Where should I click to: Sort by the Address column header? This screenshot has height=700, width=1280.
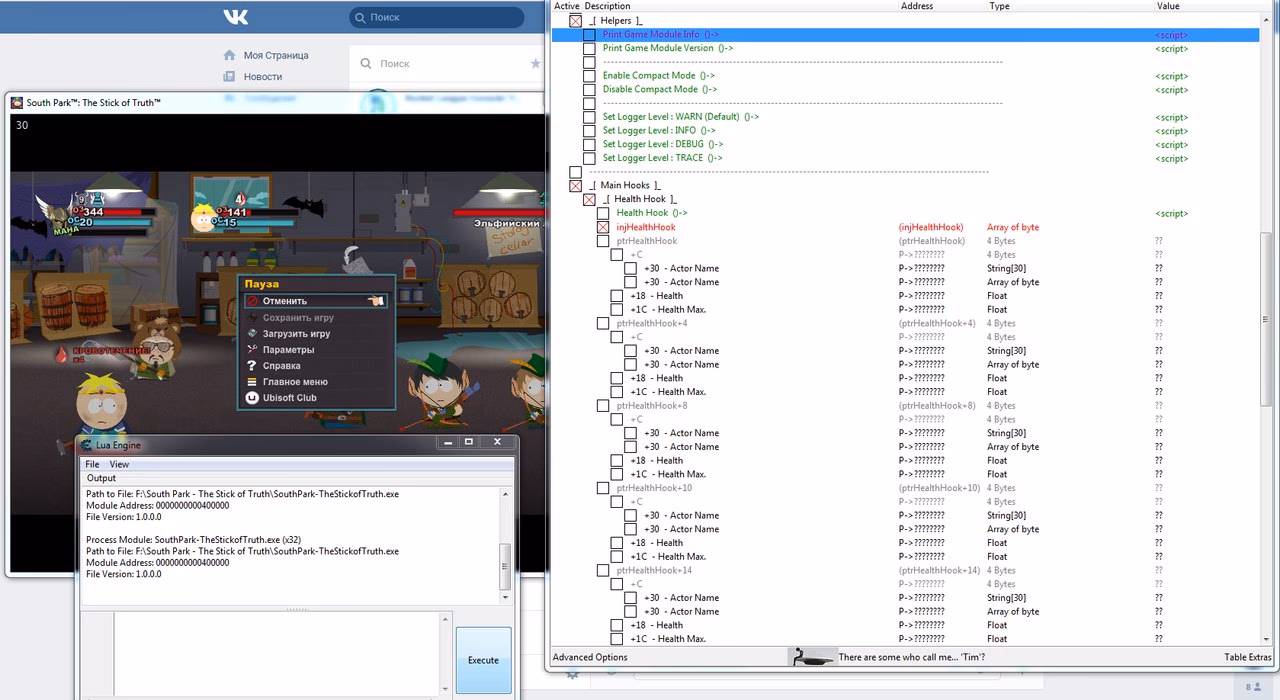(x=917, y=6)
